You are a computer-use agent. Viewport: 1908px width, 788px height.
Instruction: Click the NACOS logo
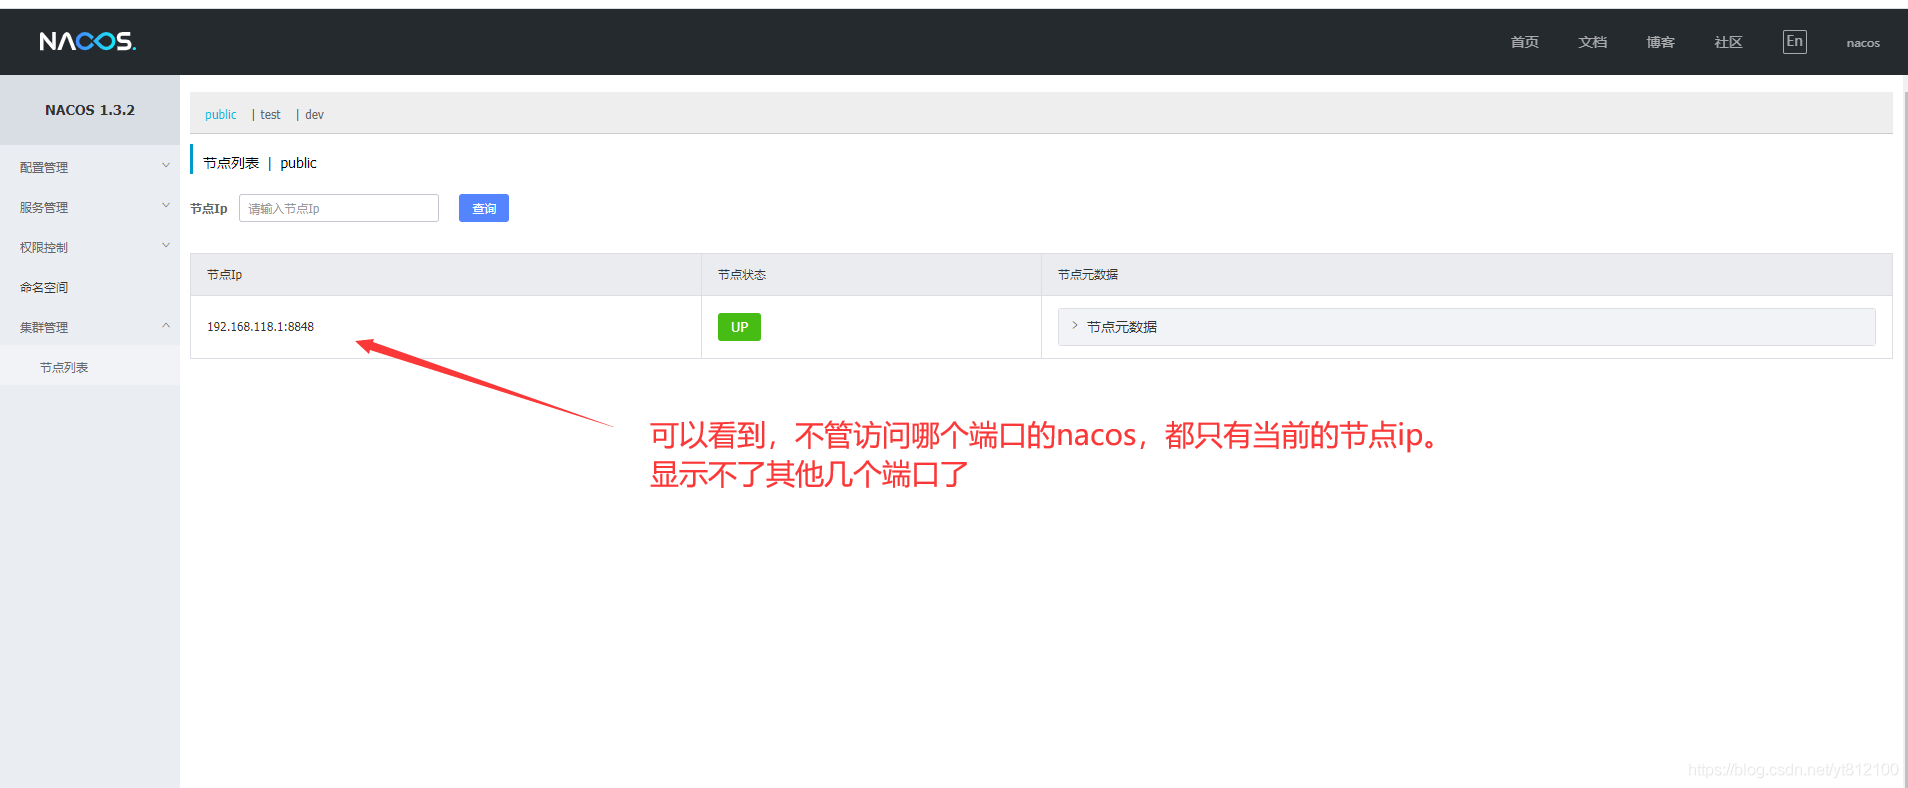pos(87,41)
